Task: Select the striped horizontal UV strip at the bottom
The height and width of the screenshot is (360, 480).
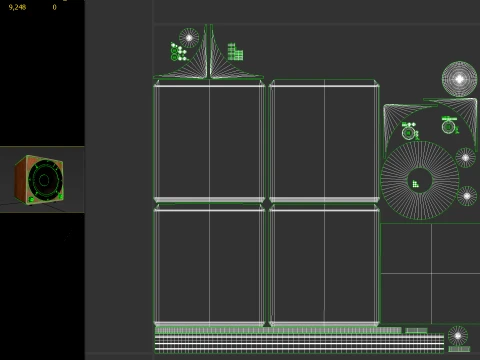Action: pos(299,343)
